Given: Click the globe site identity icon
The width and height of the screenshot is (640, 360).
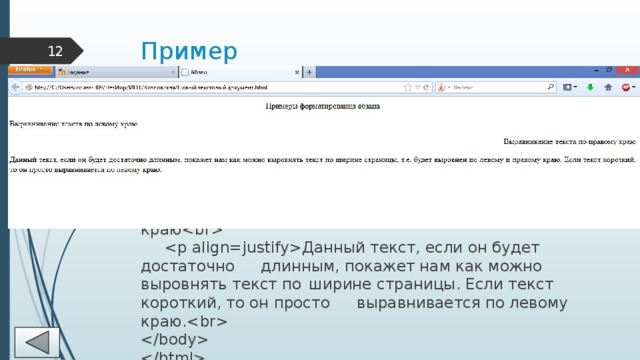Looking at the screenshot, I should point(29,87).
